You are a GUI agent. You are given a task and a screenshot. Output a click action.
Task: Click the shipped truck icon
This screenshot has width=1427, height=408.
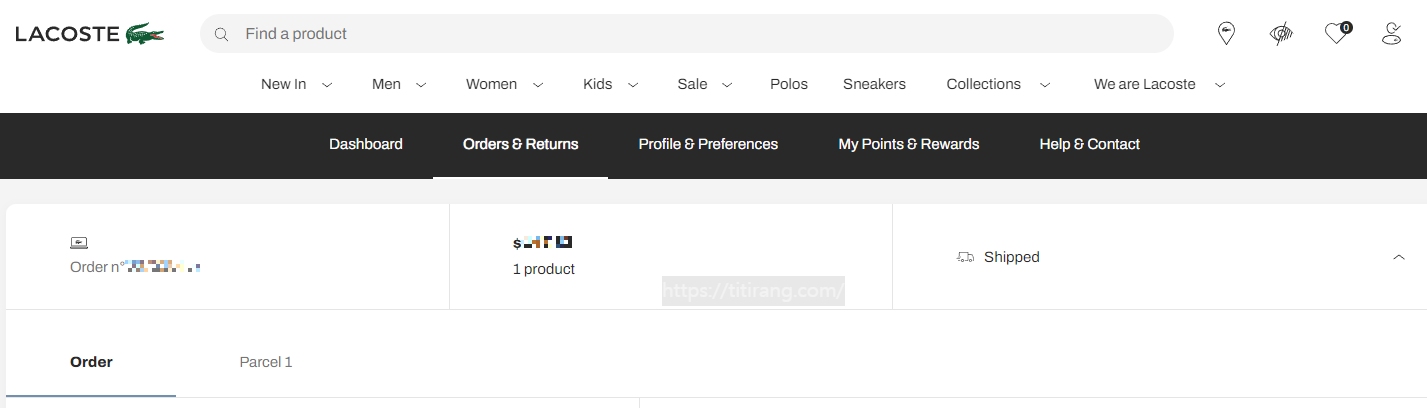click(965, 257)
